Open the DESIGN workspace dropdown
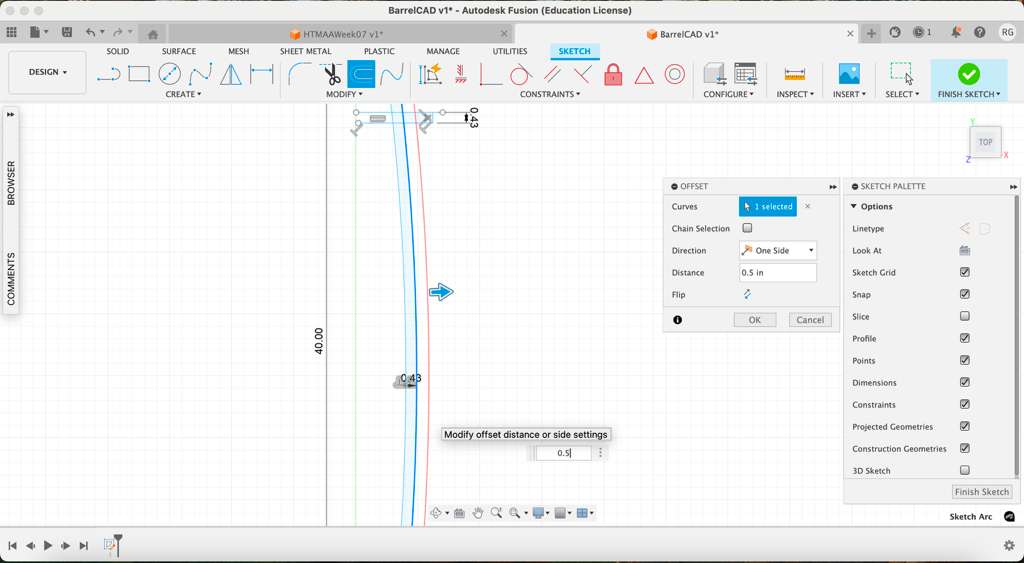The width and height of the screenshot is (1024, 563). pos(47,72)
